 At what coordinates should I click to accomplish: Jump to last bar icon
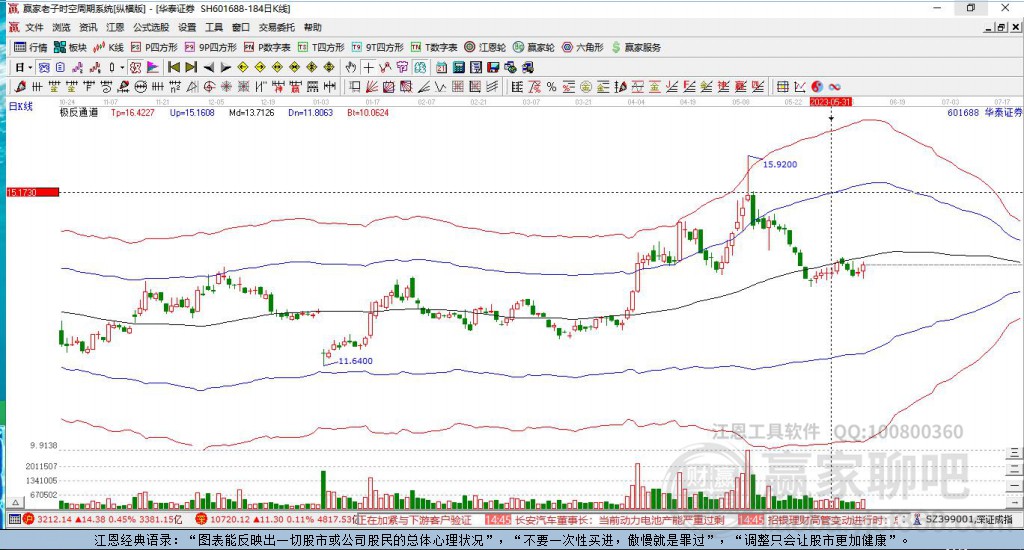pos(191,67)
